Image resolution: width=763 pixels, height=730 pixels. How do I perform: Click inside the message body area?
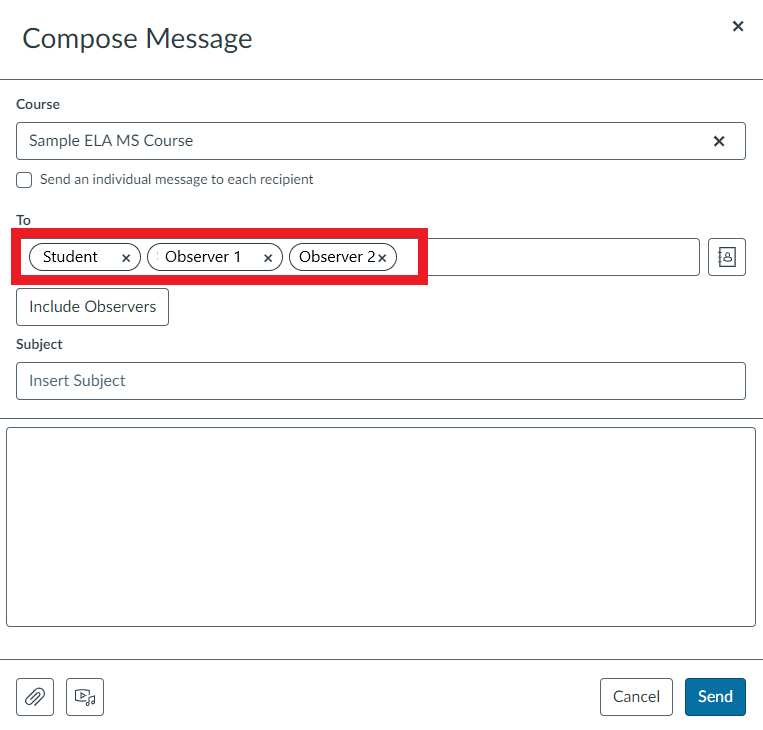(x=381, y=527)
